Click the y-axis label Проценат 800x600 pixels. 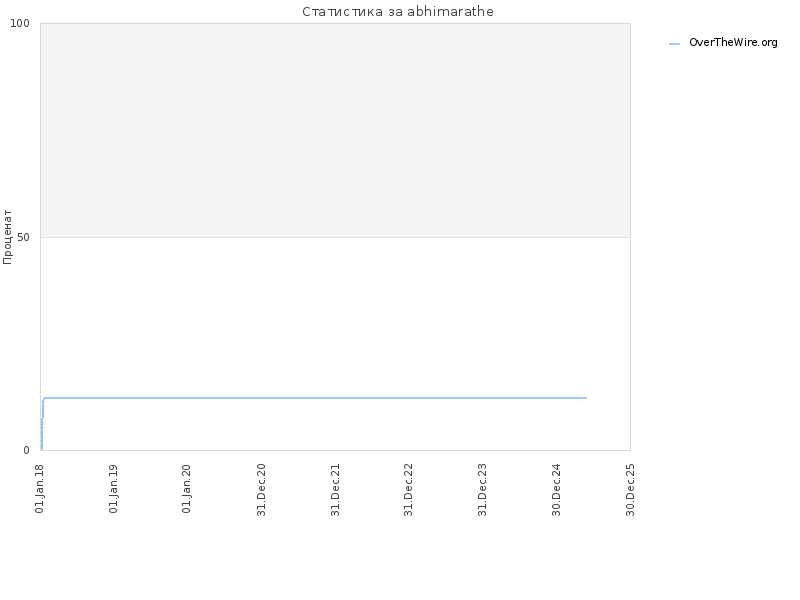tap(7, 237)
